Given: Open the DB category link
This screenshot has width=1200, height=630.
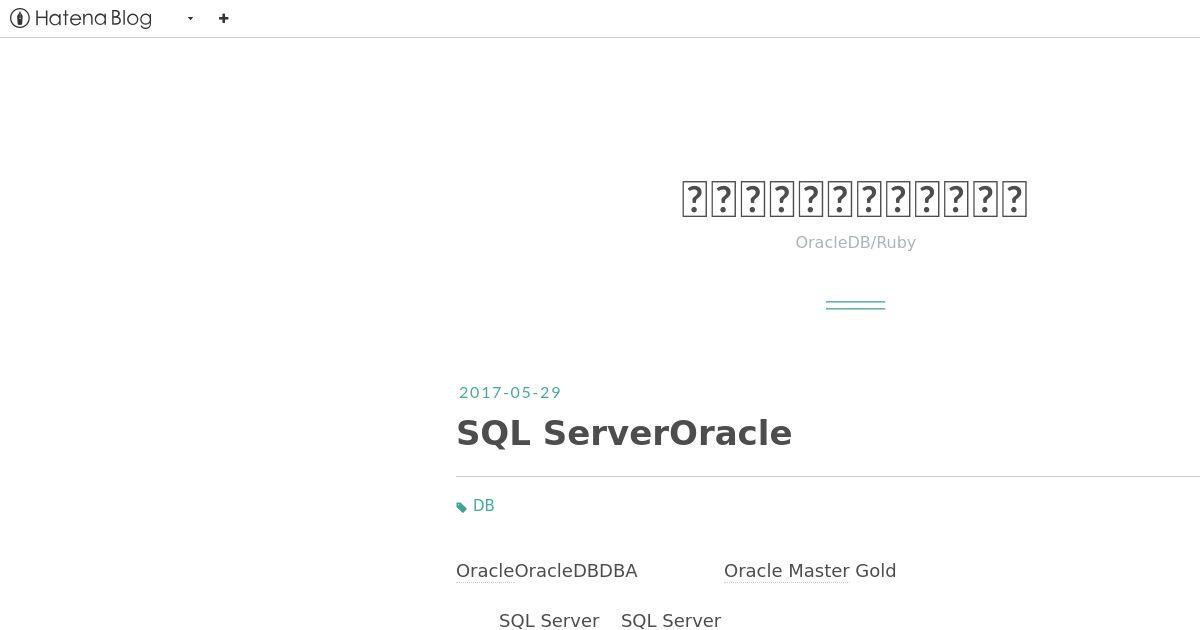Looking at the screenshot, I should (x=484, y=506).
